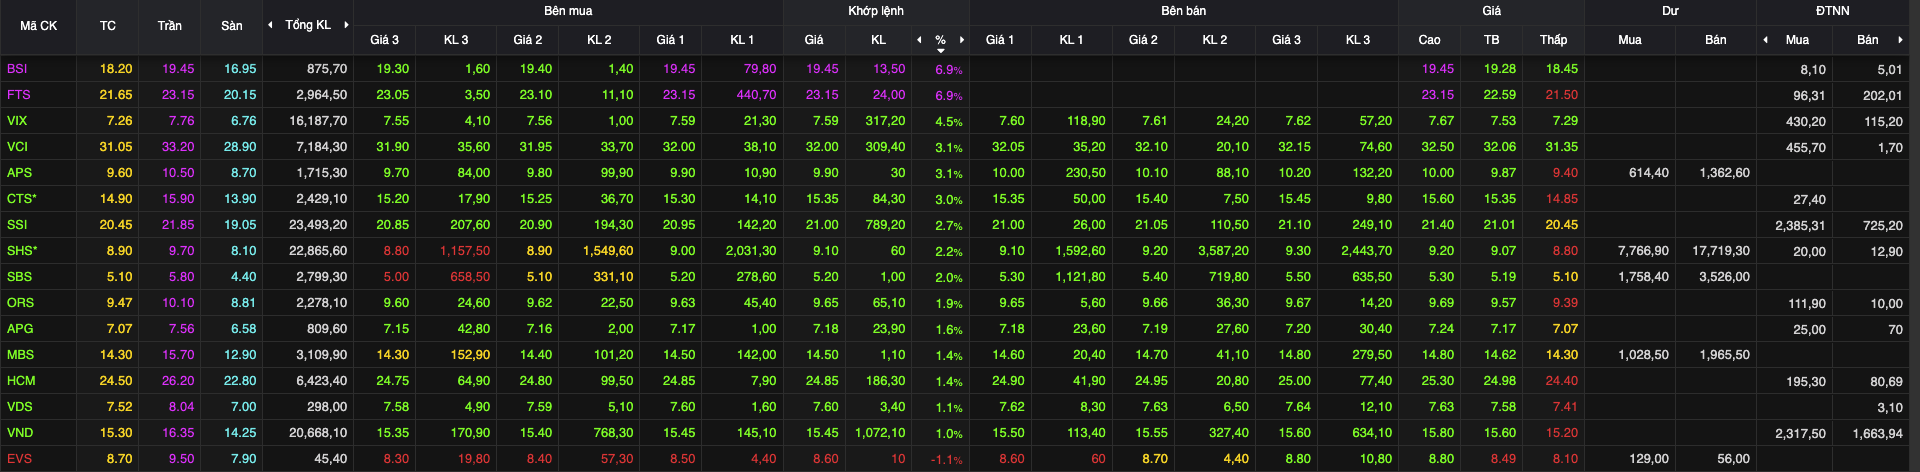This screenshot has height=472, width=1920.
Task: Select the VDS ticker
Action: pyautogui.click(x=19, y=407)
